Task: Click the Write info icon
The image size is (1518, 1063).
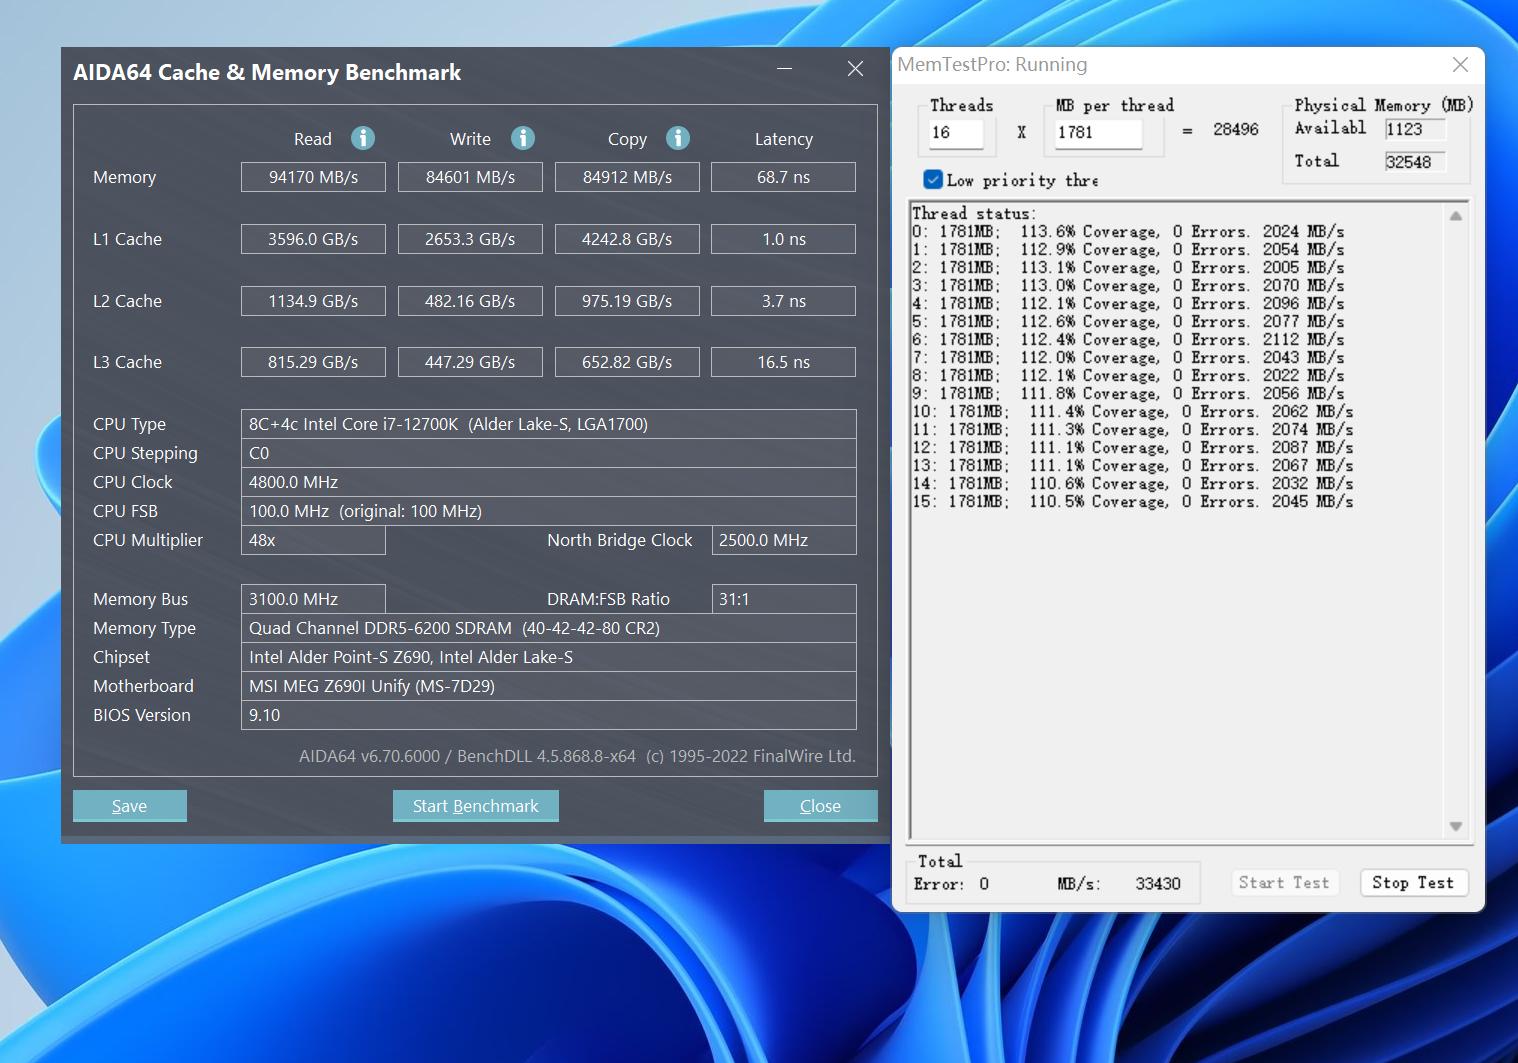Action: (522, 138)
